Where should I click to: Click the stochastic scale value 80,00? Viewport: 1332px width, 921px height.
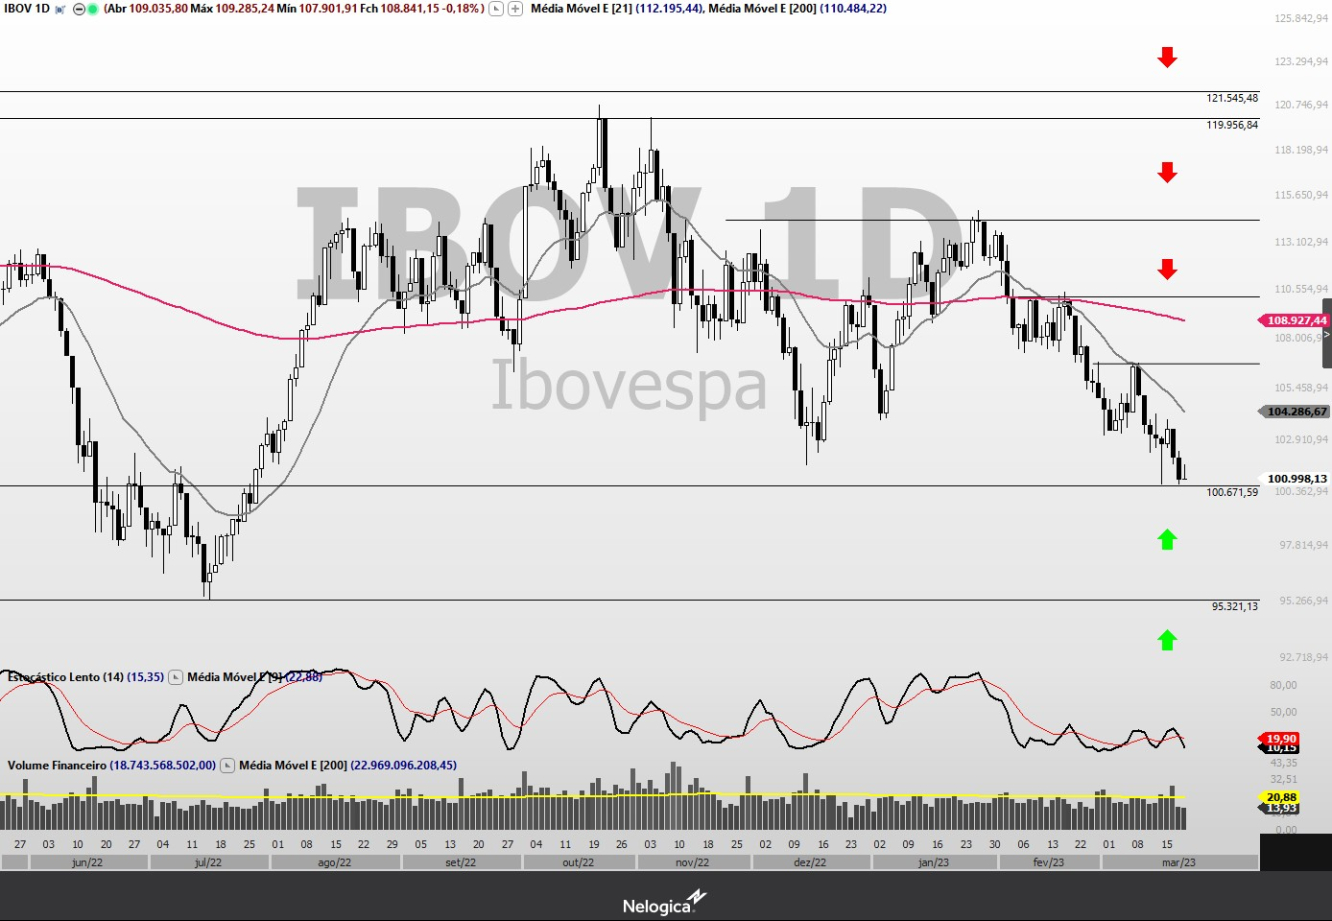(1284, 685)
